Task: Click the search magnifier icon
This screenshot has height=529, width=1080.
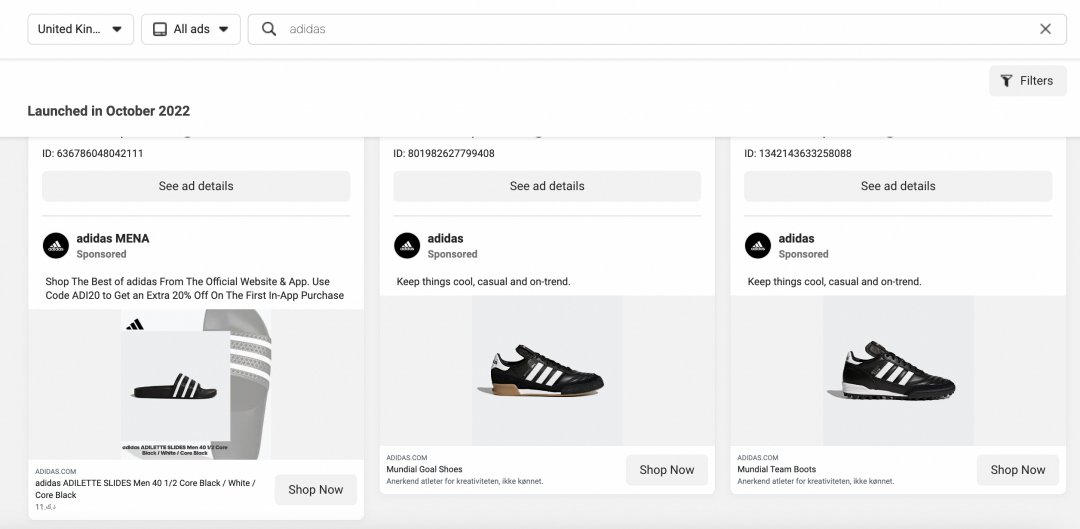Action: pyautogui.click(x=269, y=29)
